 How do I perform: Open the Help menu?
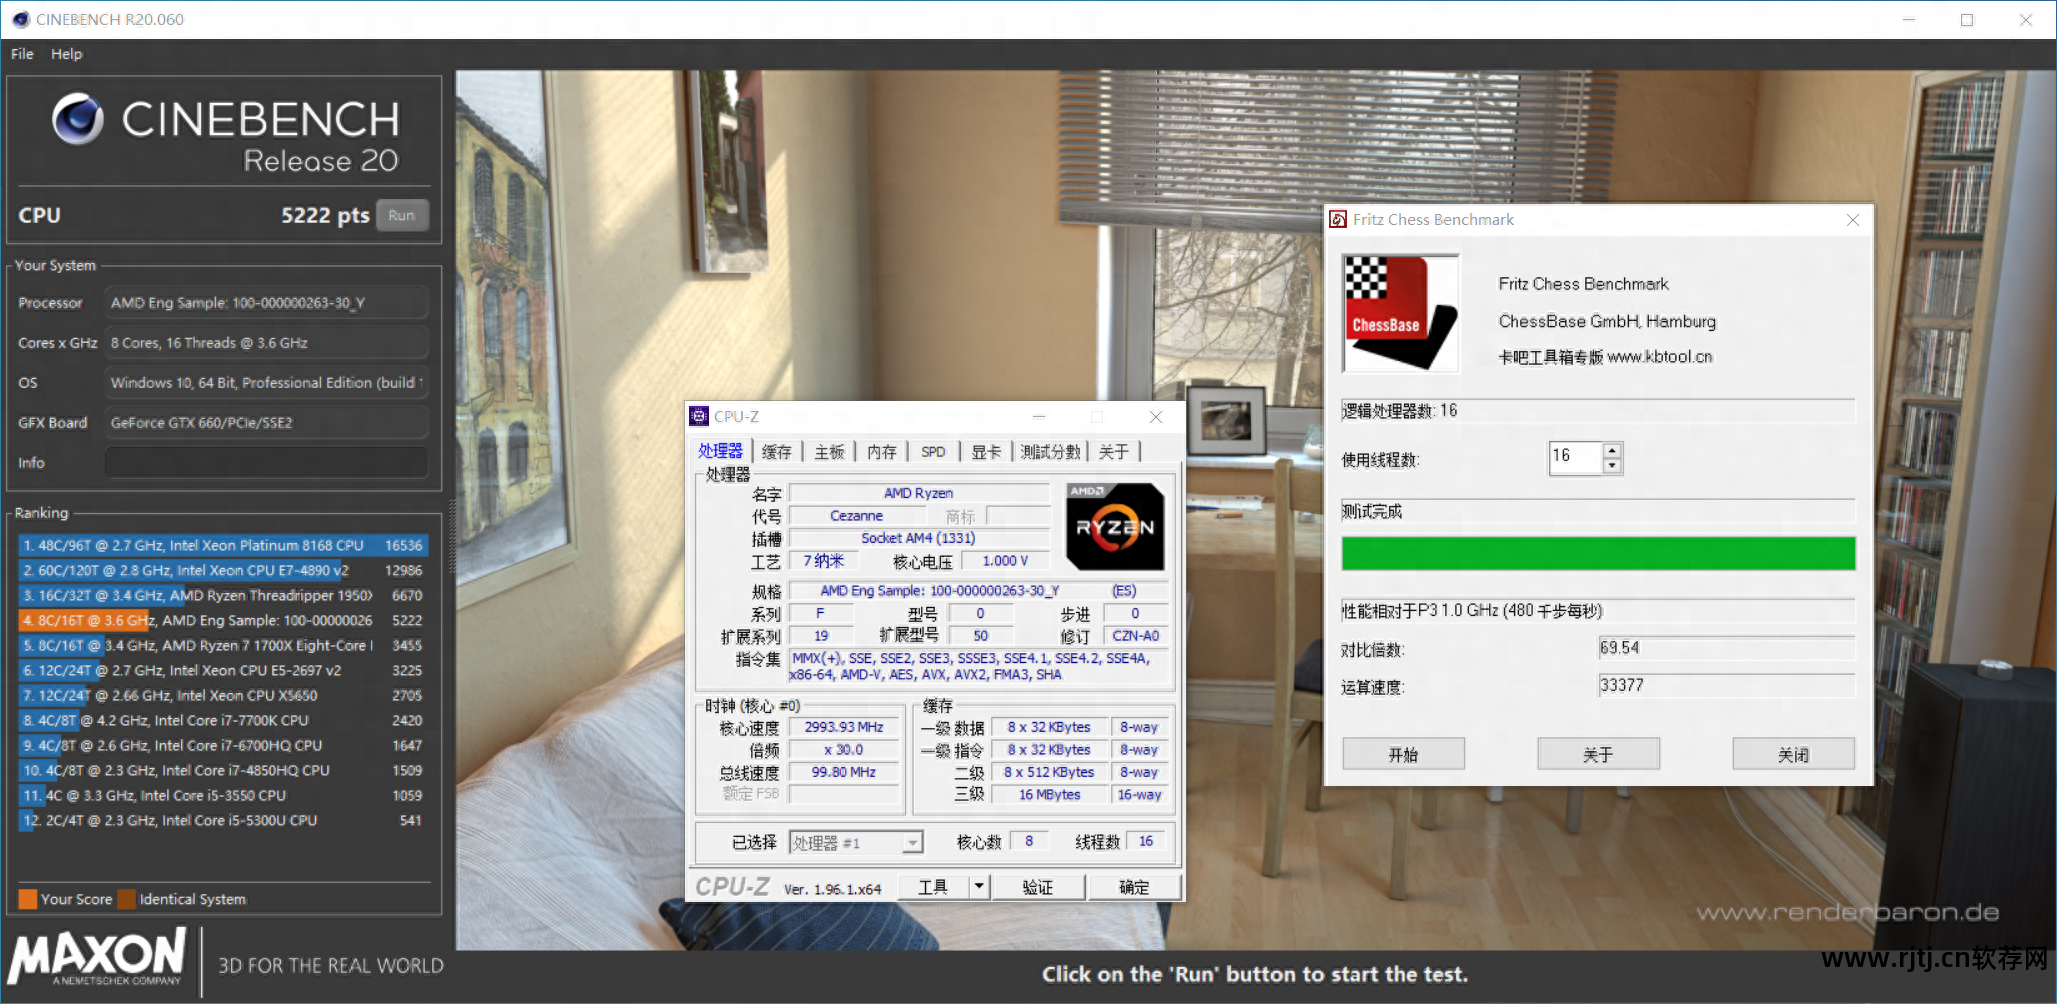pos(67,54)
